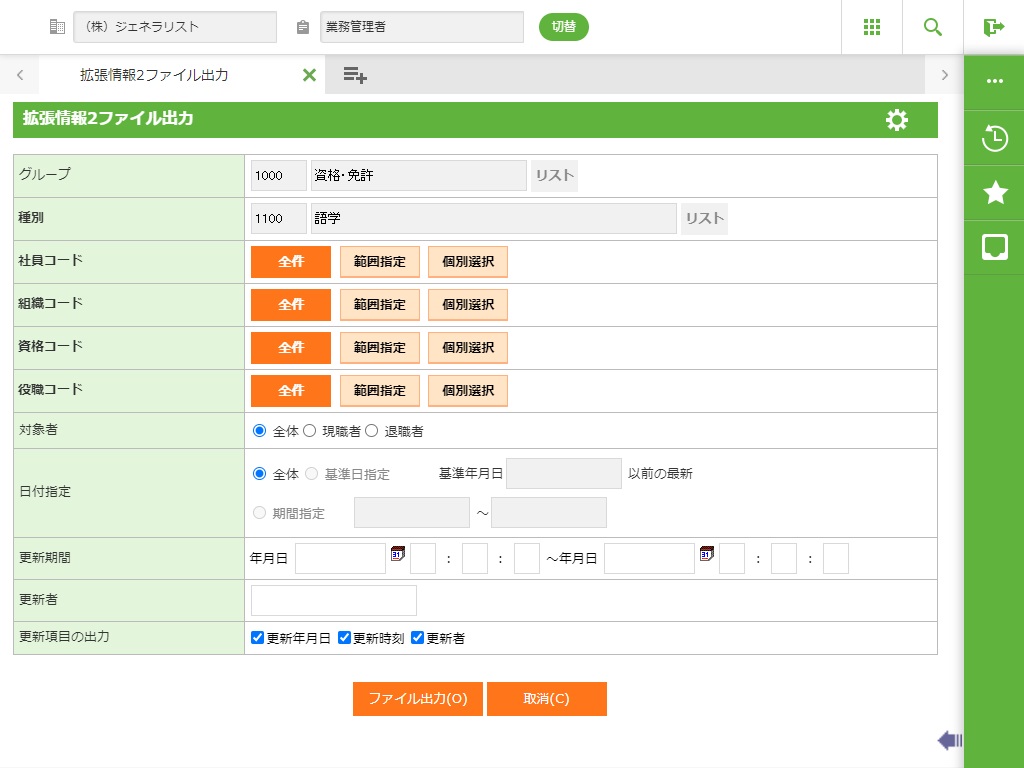The width and height of the screenshot is (1024, 768).
Task: Open favorites star icon in sidebar
Action: coord(994,193)
